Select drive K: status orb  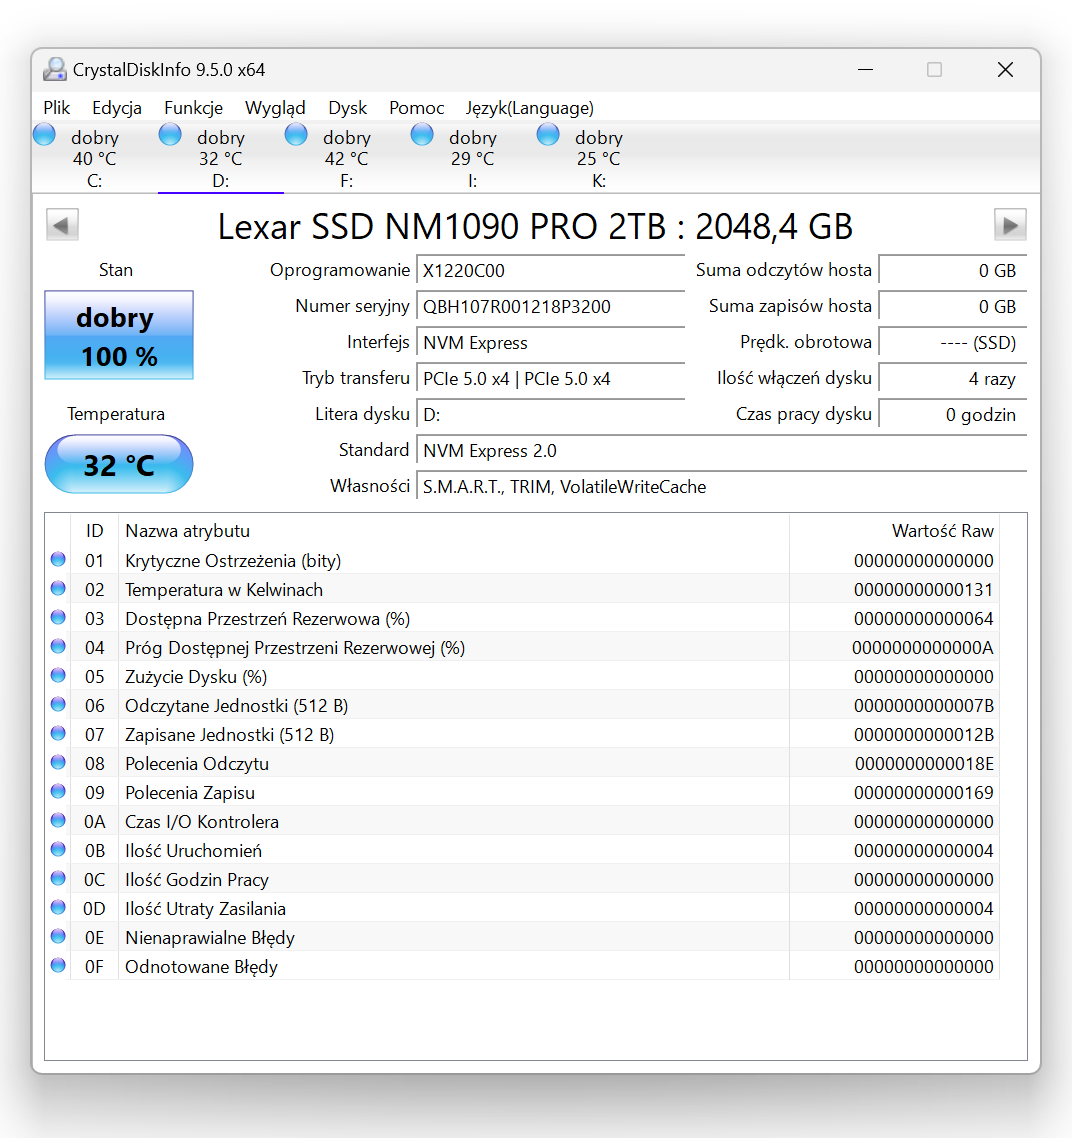[x=548, y=135]
